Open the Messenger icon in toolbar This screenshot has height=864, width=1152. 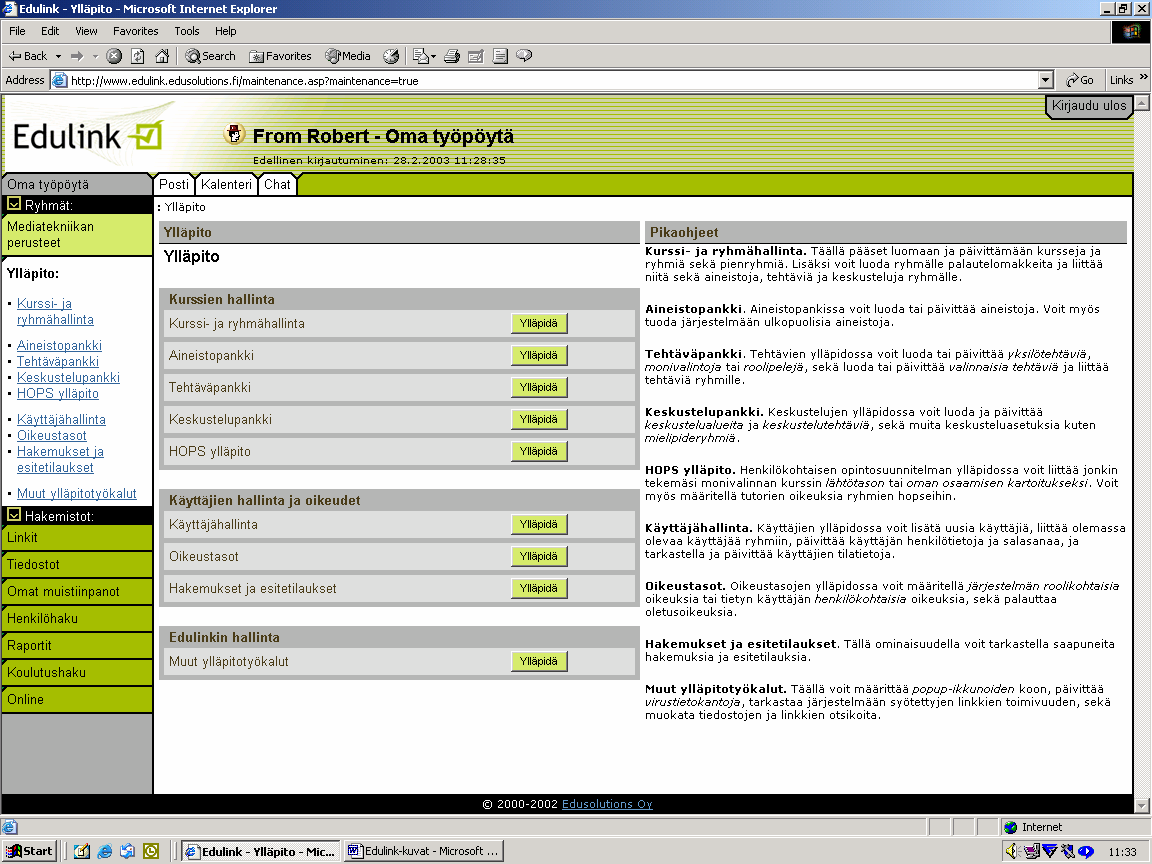pos(525,56)
